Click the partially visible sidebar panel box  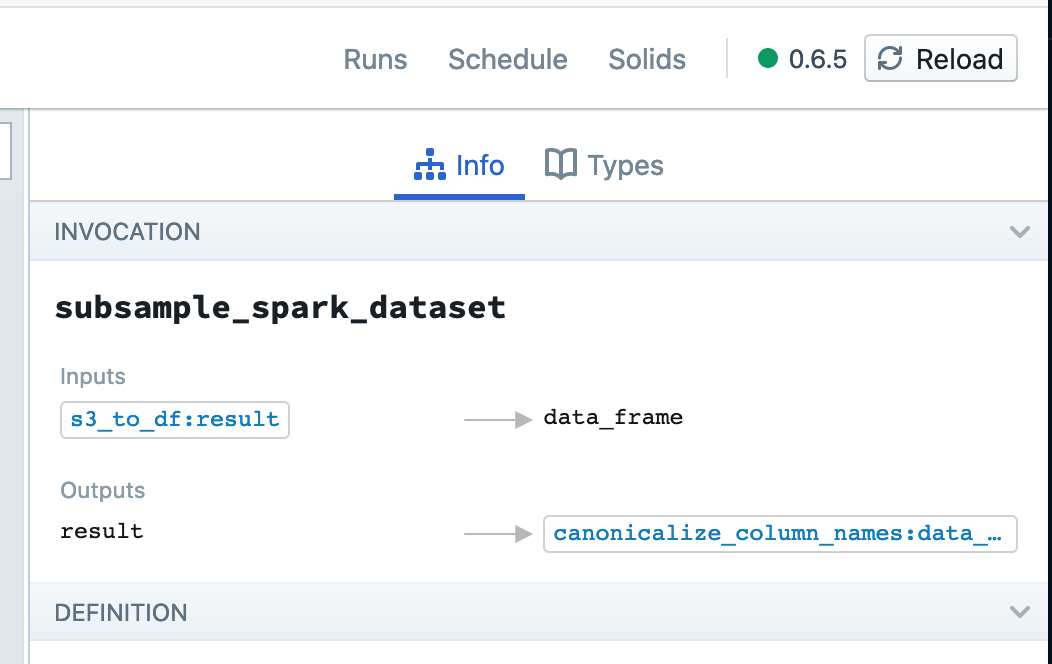pos(5,148)
